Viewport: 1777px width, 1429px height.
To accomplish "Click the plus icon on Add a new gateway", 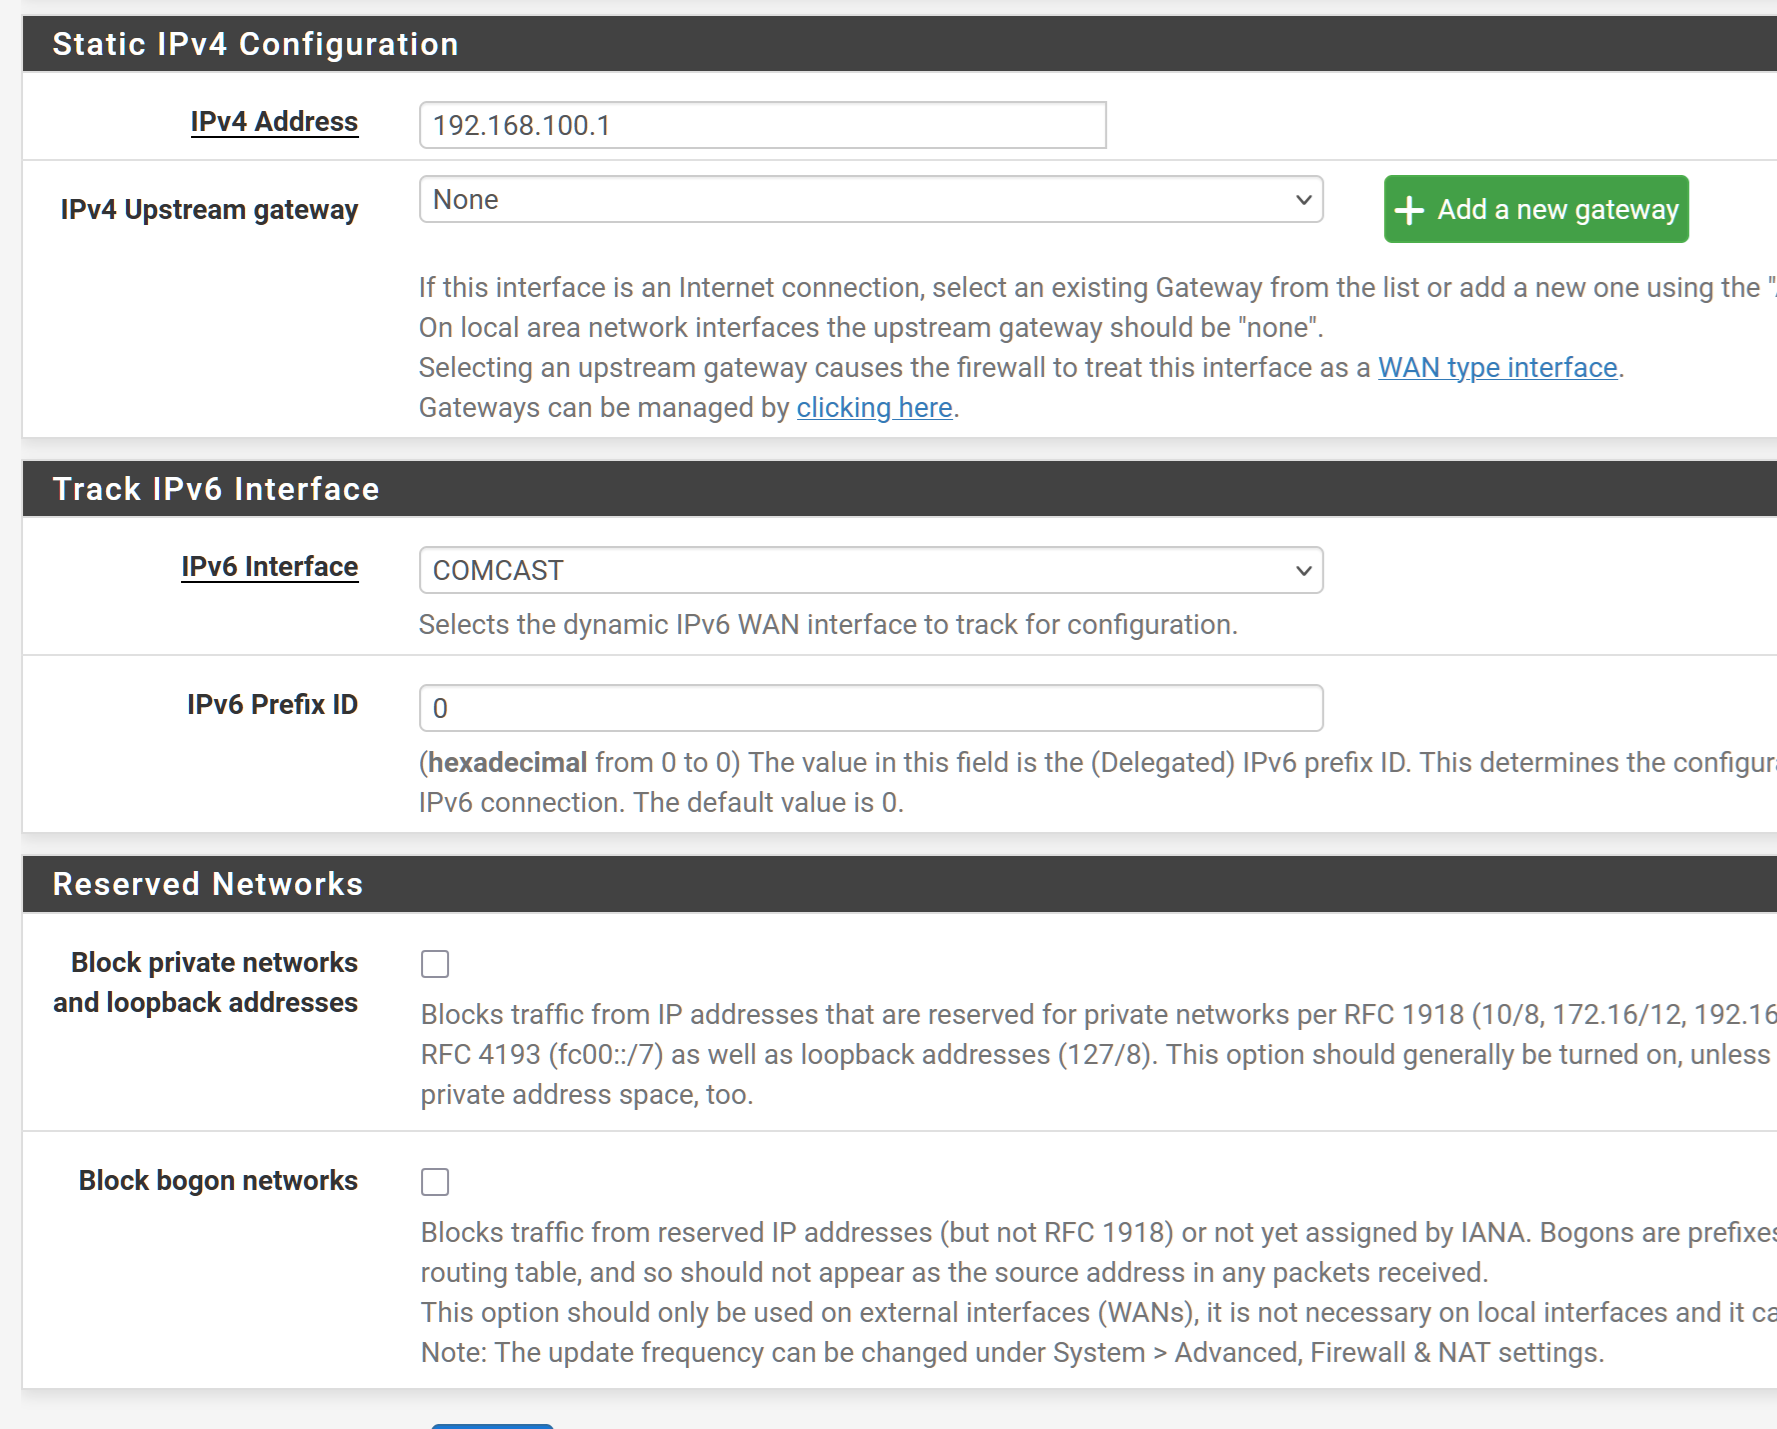I will point(1408,210).
